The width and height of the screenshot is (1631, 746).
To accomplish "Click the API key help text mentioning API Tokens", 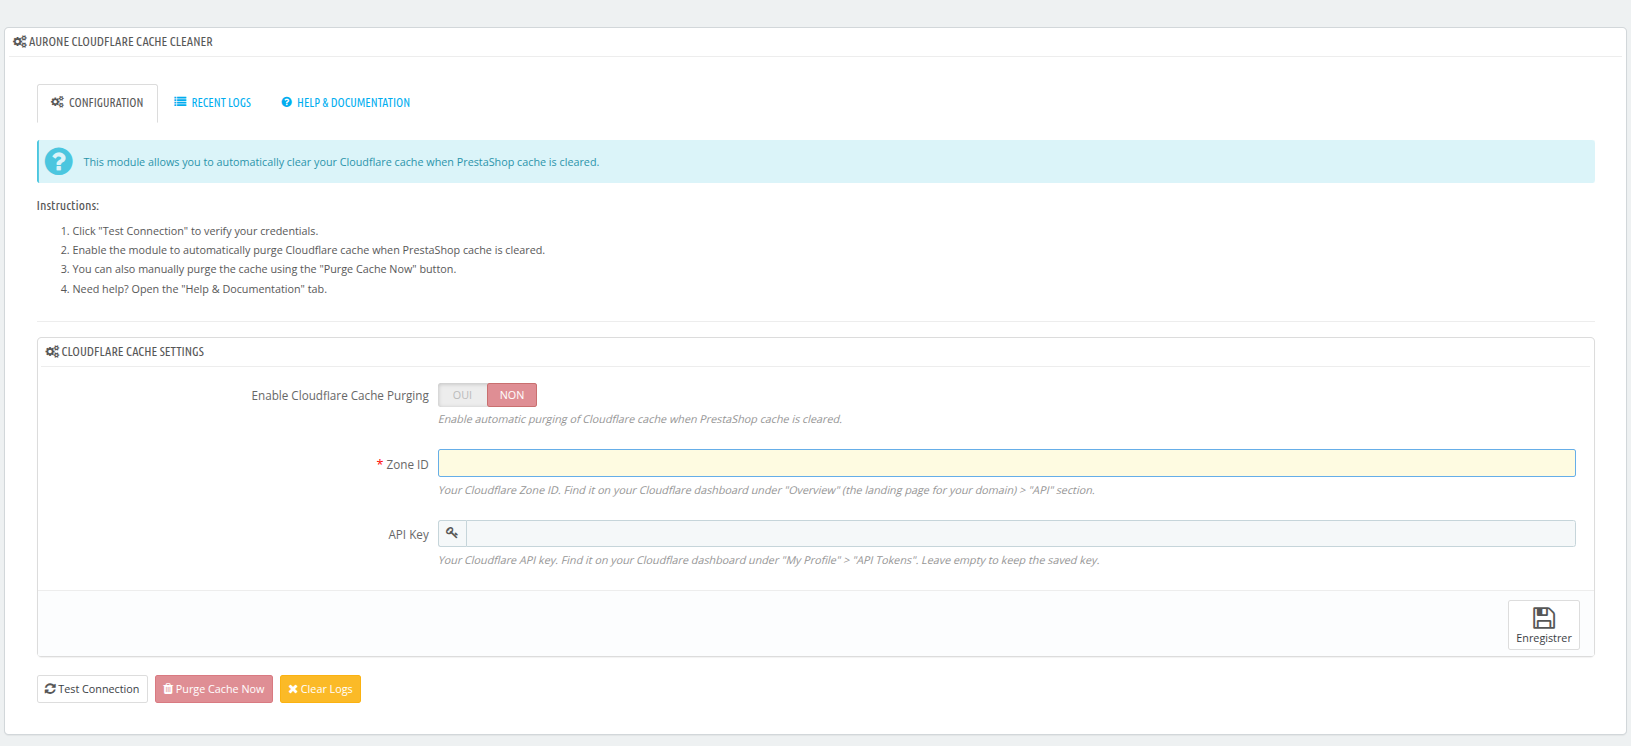I will (768, 560).
